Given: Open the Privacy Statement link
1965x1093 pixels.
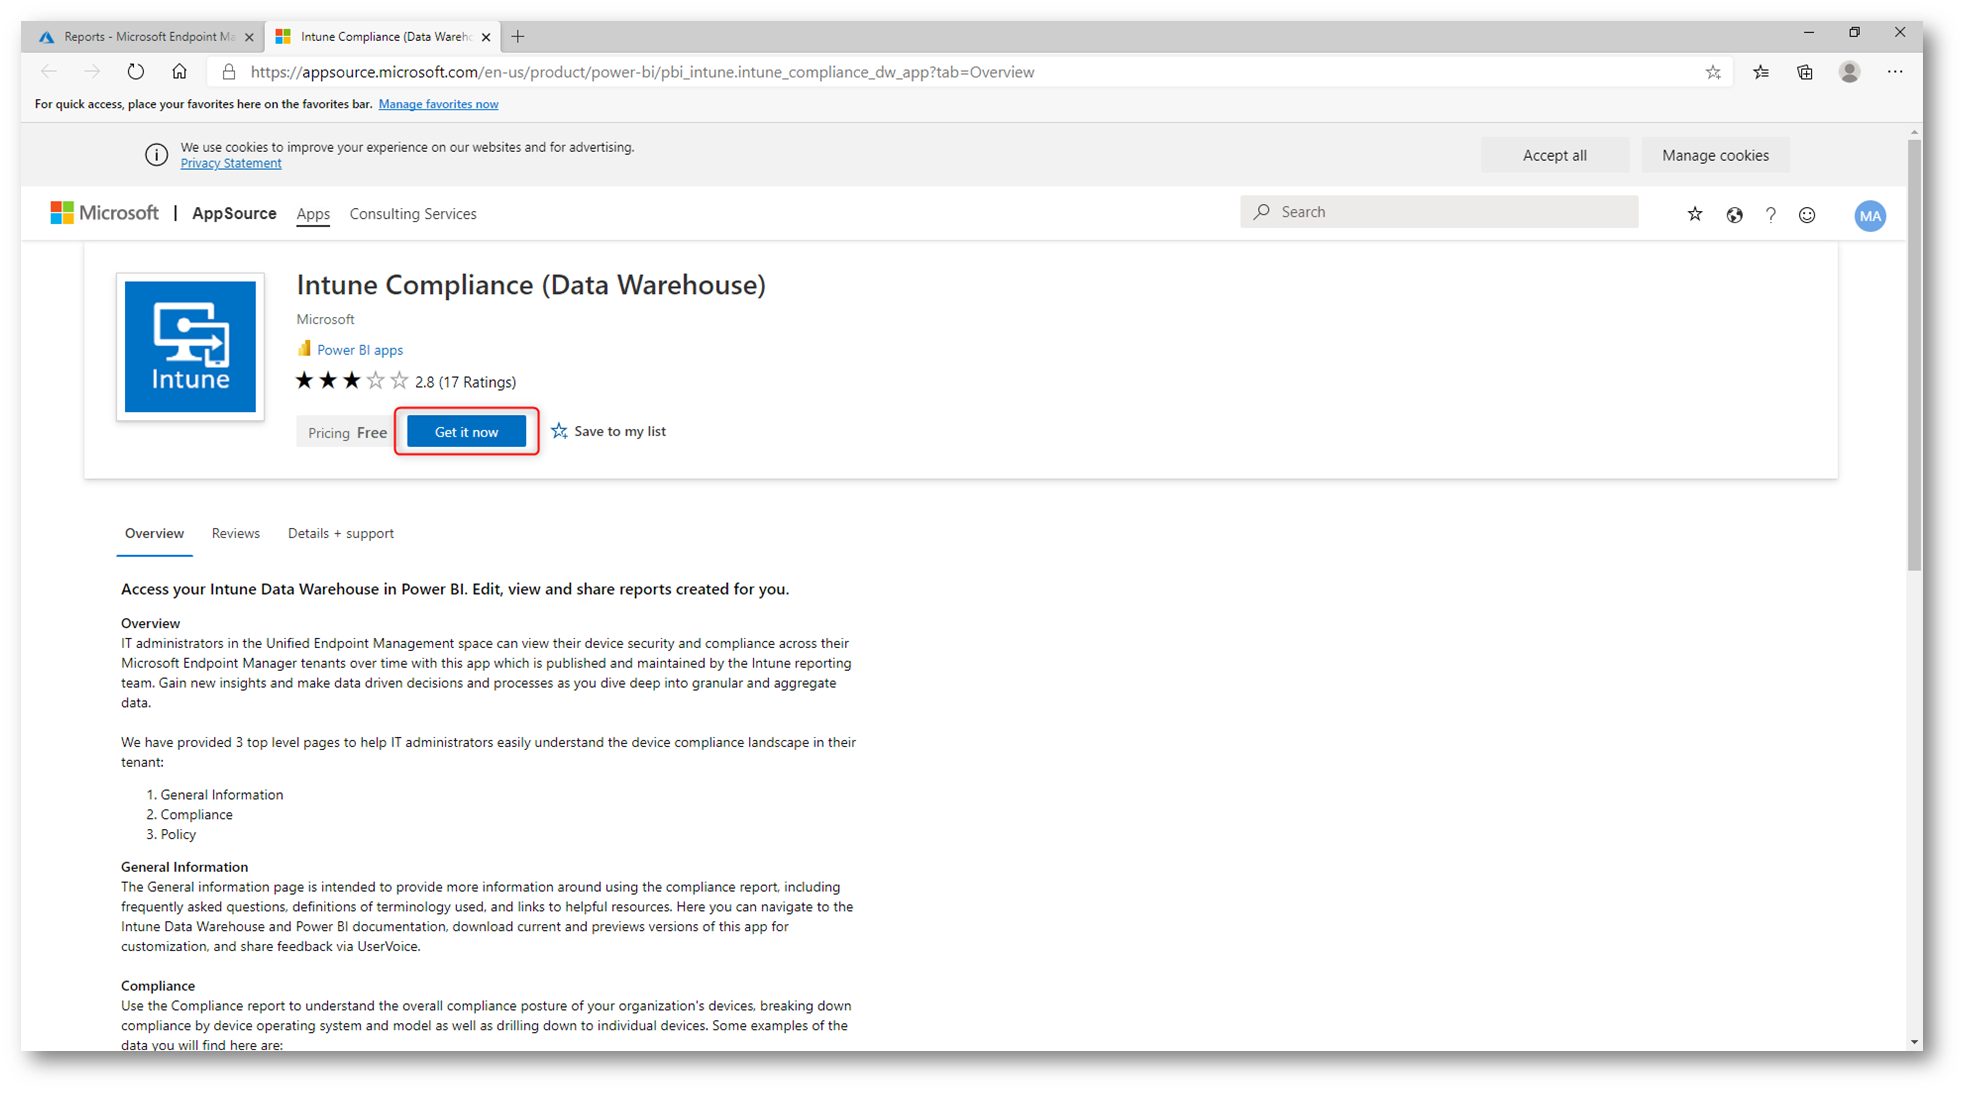Looking at the screenshot, I should (231, 164).
